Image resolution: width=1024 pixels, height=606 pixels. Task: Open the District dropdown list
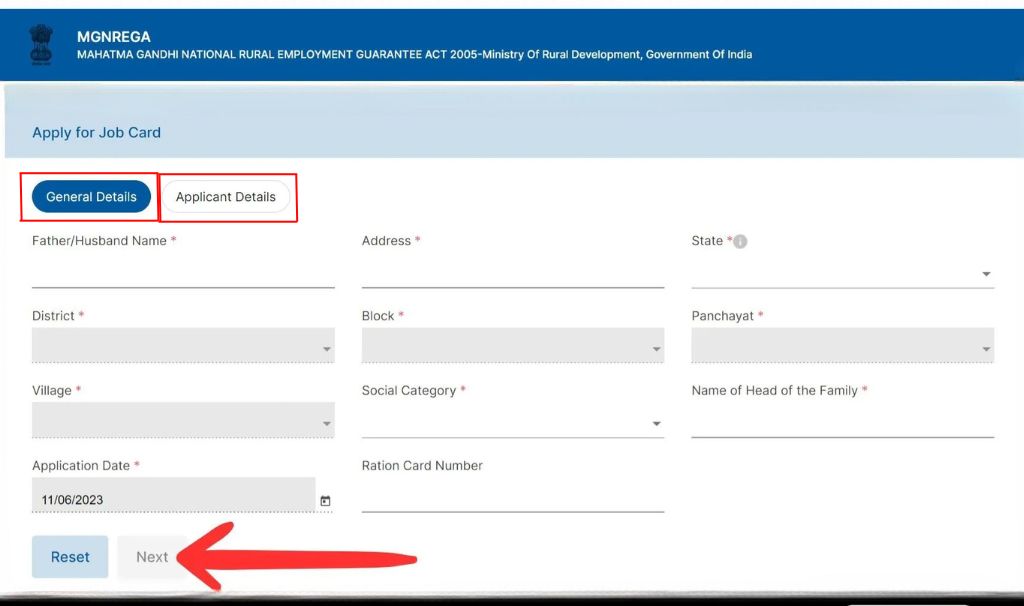183,346
